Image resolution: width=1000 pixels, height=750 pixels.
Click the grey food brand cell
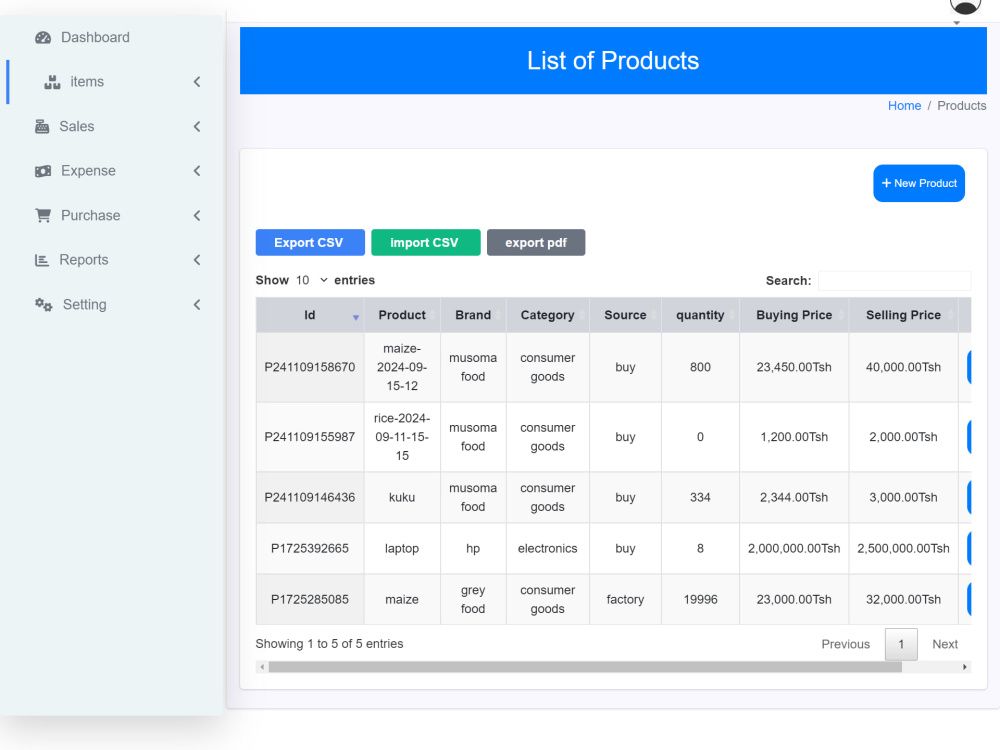click(473, 599)
